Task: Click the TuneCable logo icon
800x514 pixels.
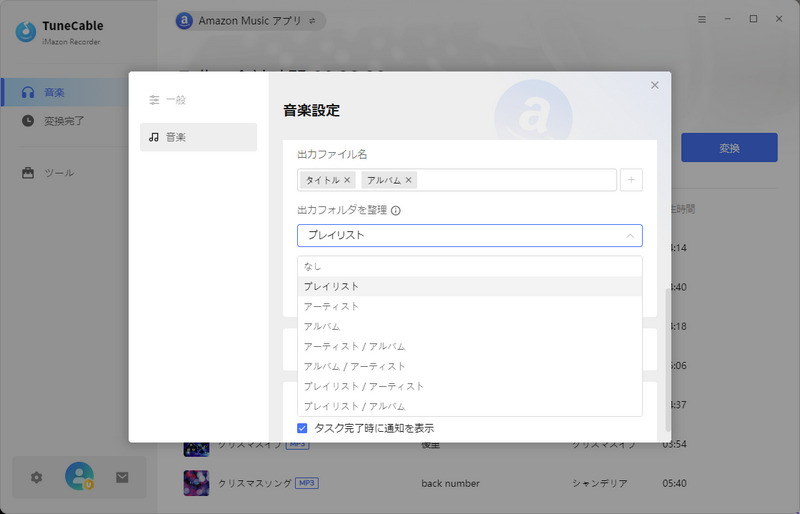Action: (26, 32)
